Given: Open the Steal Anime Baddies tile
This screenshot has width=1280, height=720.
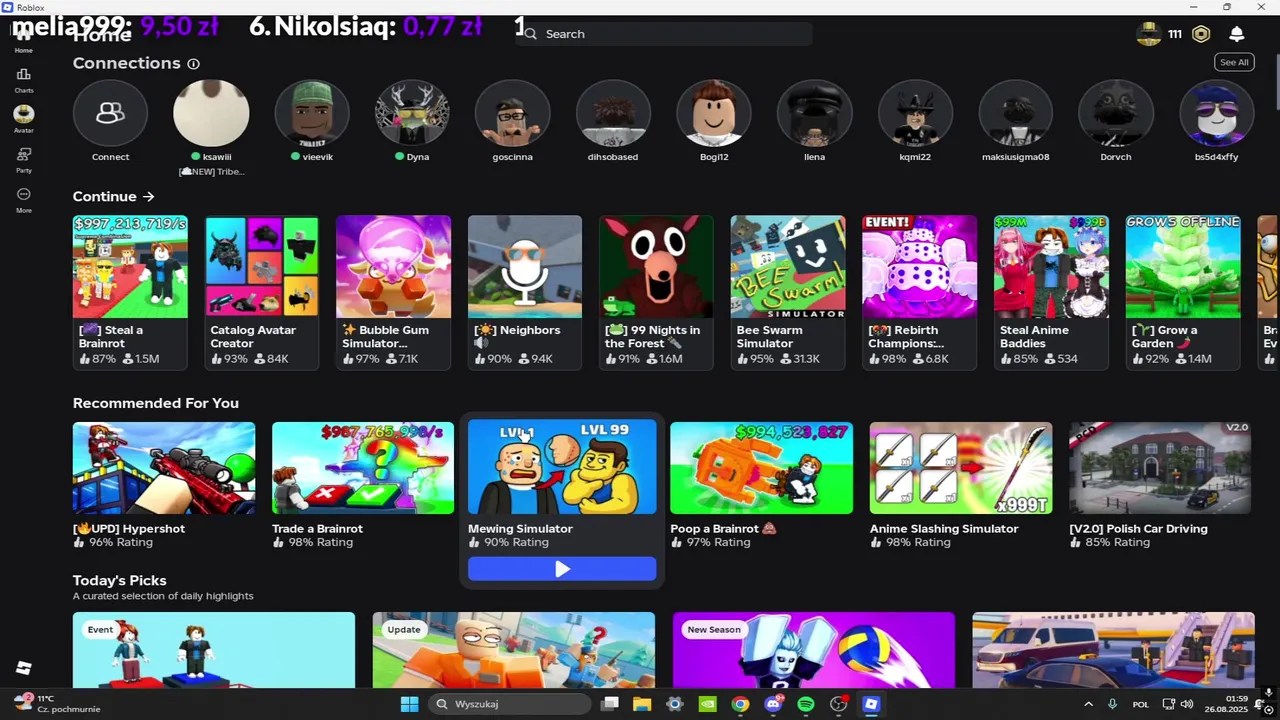Looking at the screenshot, I should point(1050,291).
